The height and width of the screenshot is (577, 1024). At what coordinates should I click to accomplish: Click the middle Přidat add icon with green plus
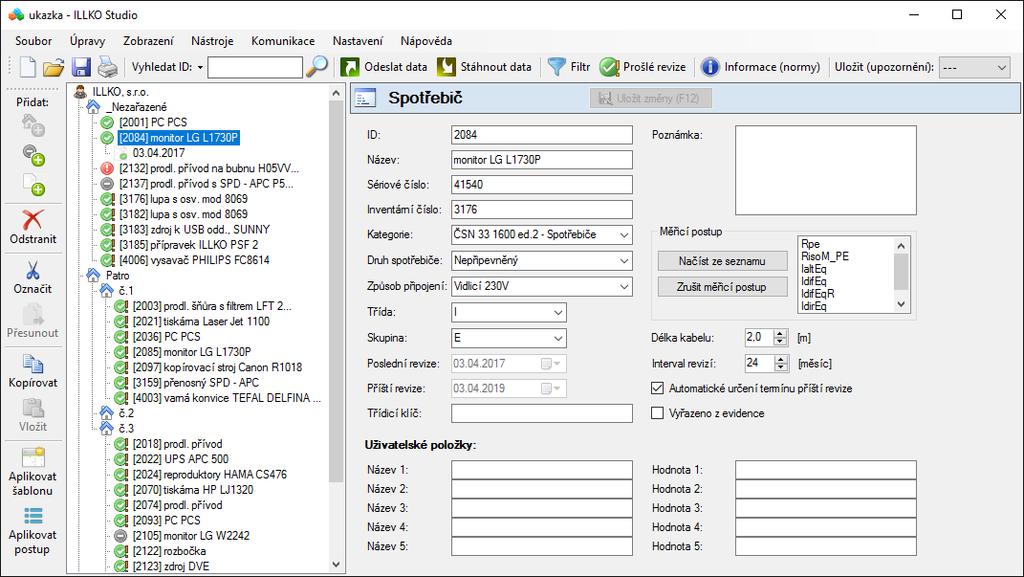click(33, 155)
